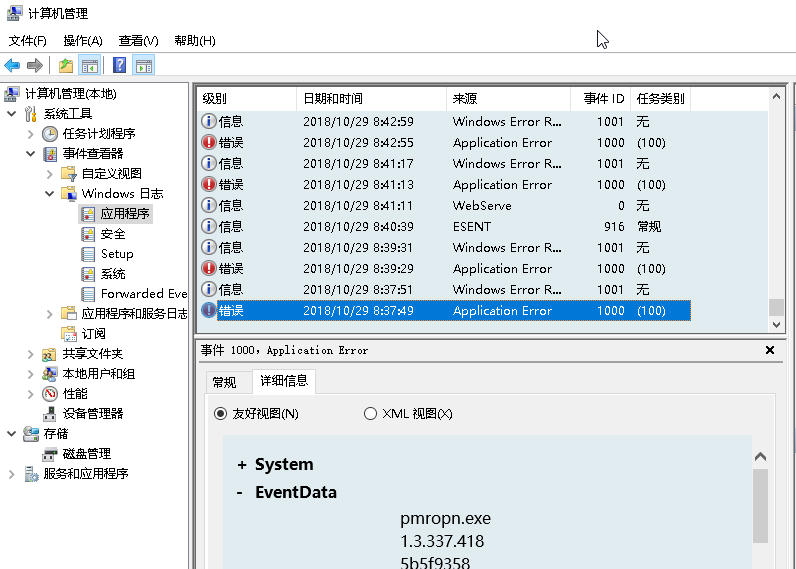Click the 性能 performance icon
The image size is (796, 569).
(50, 394)
